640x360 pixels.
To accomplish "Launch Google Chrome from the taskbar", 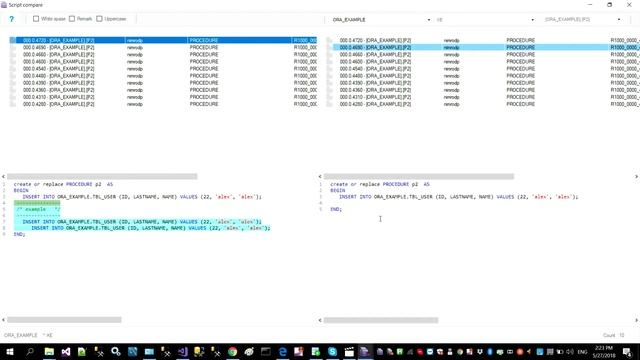I will coord(233,351).
